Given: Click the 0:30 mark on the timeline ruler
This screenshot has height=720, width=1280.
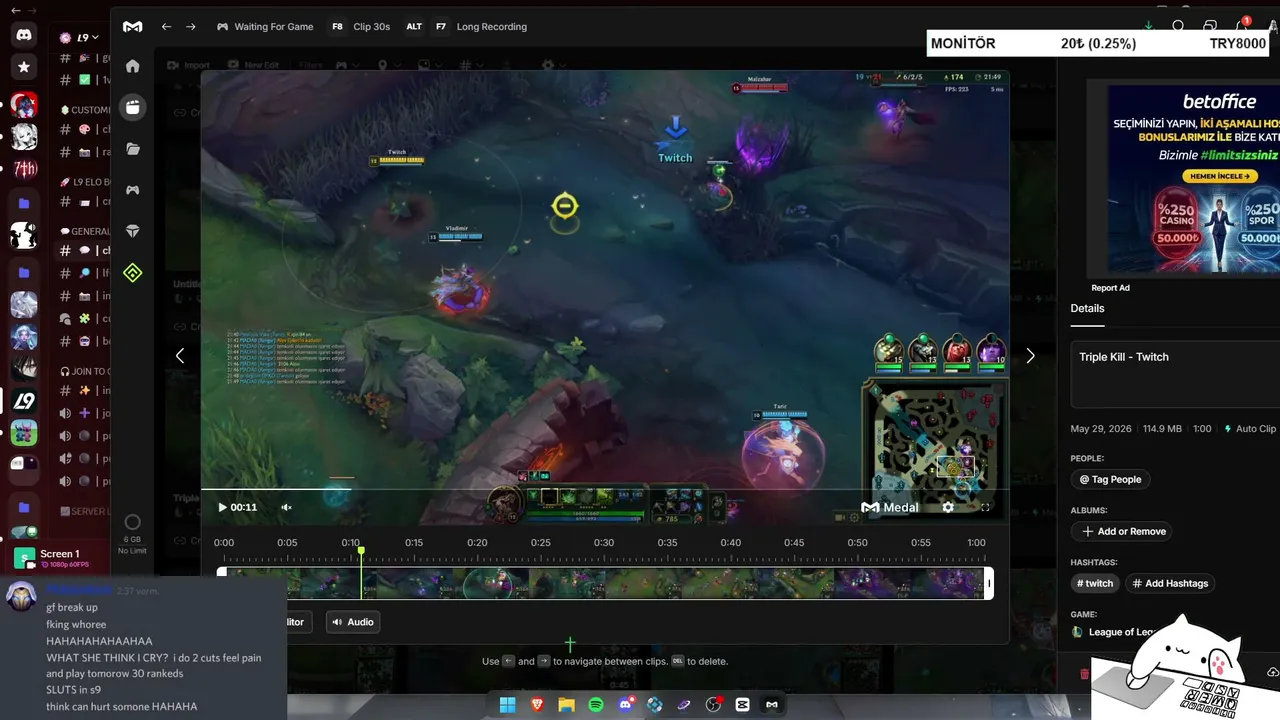Looking at the screenshot, I should pos(604,543).
